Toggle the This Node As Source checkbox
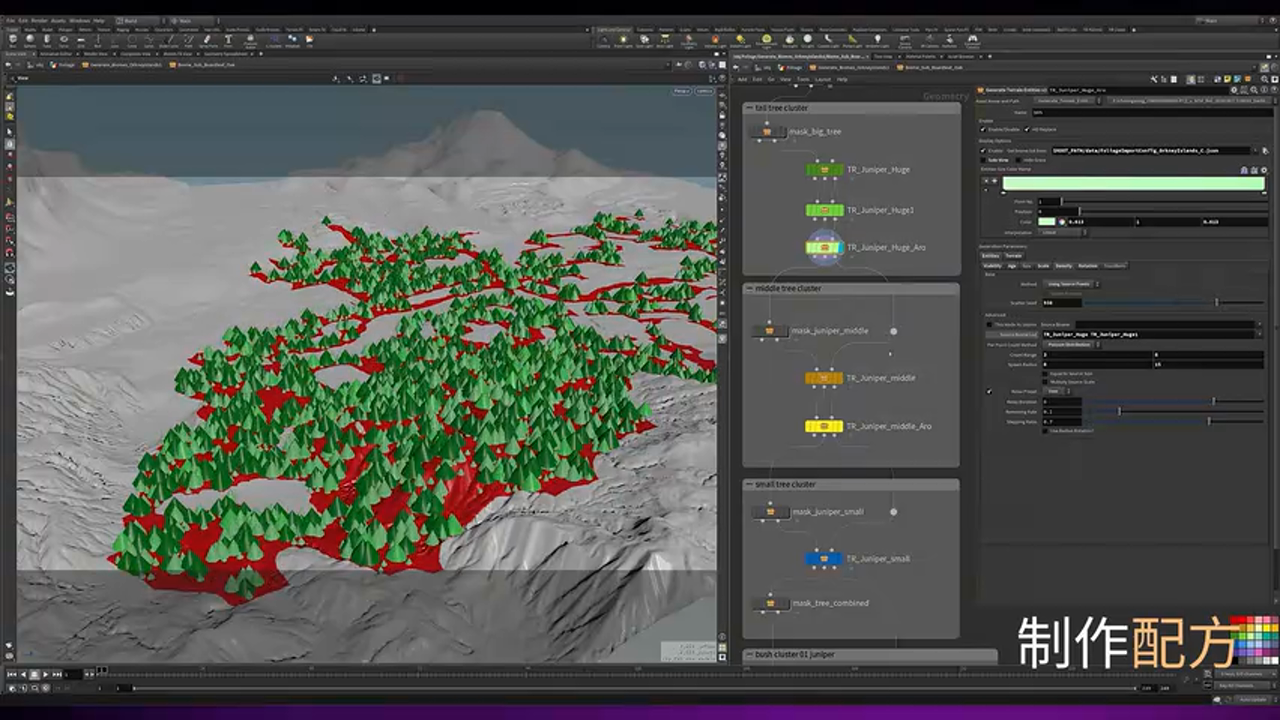Viewport: 1280px width, 720px height. coord(989,324)
